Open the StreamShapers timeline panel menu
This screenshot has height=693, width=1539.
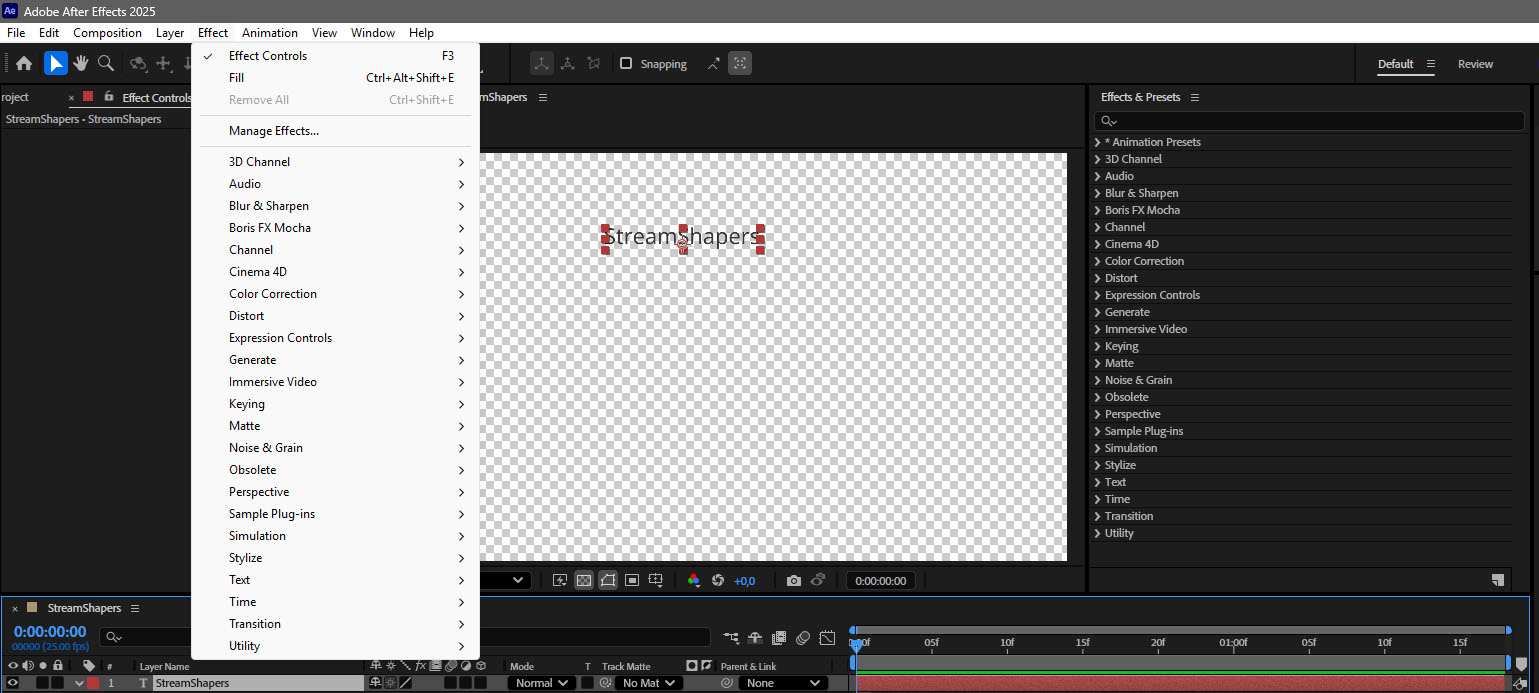135,608
